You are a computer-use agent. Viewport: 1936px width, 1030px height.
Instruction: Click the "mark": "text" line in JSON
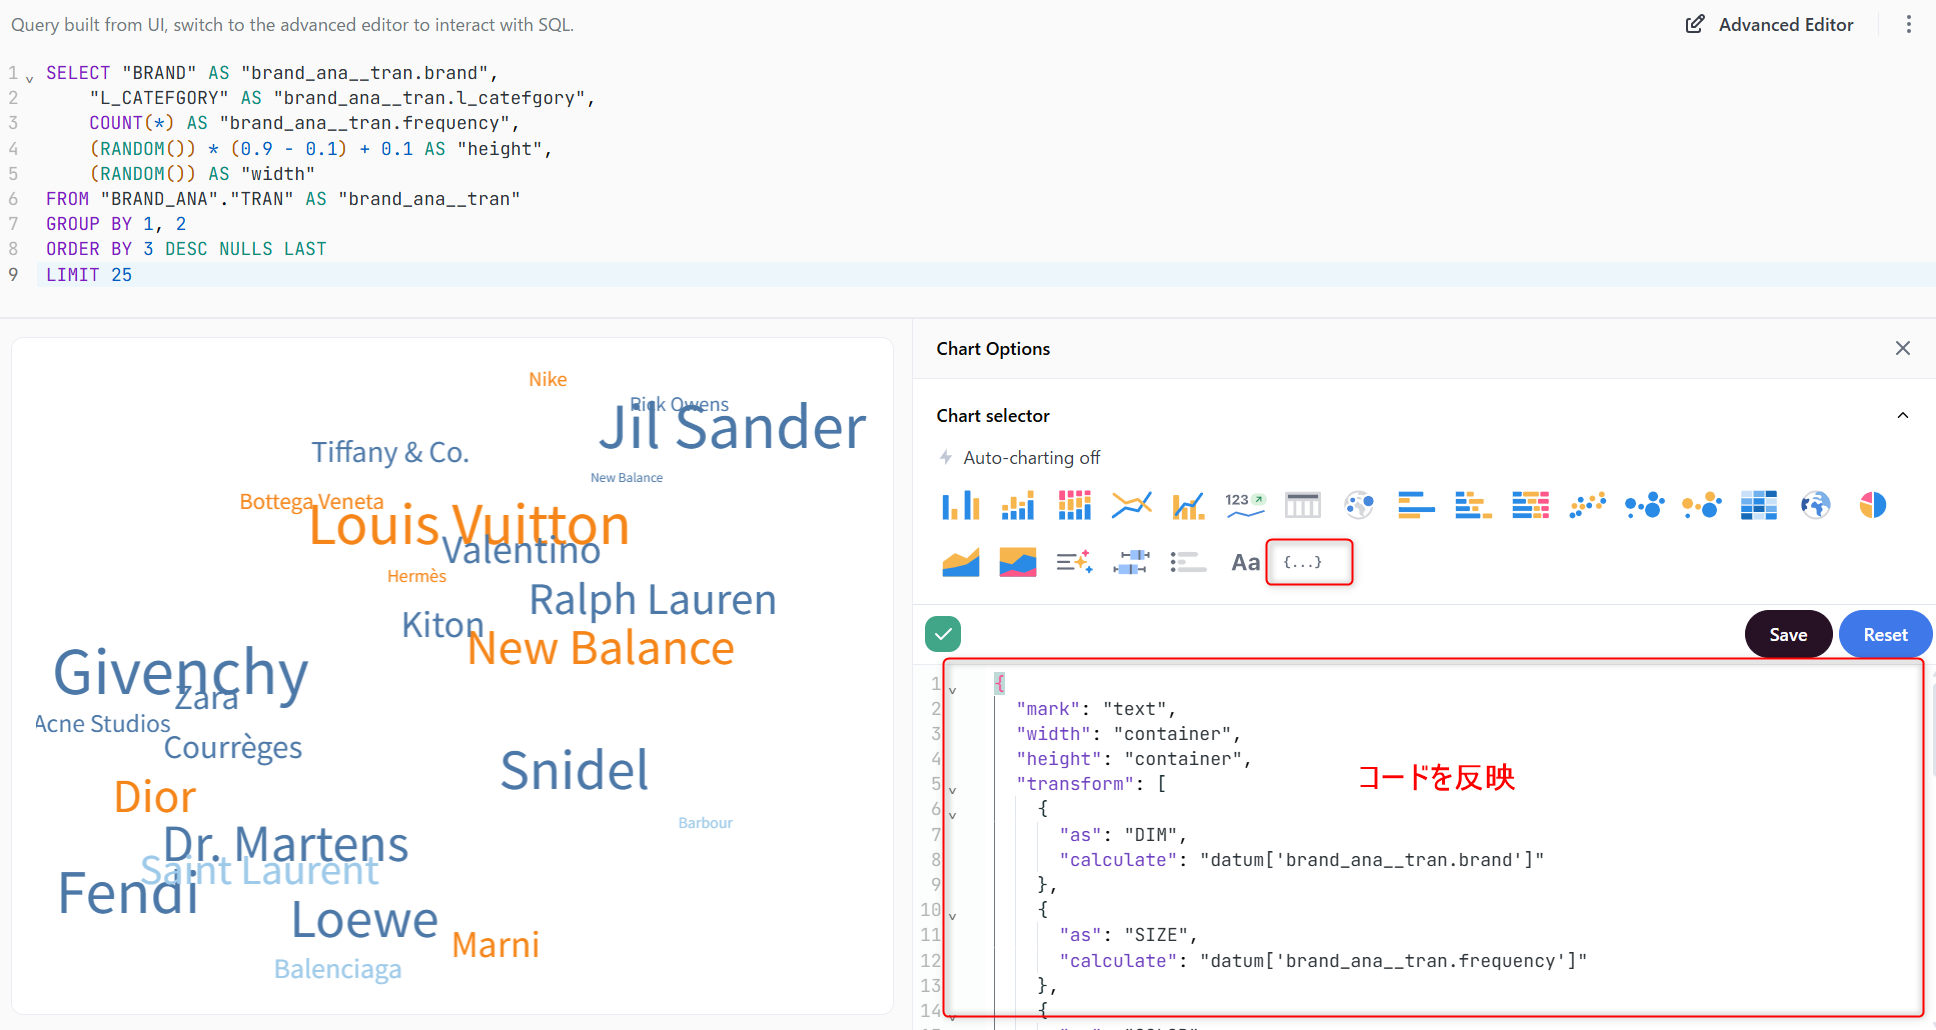[x=1096, y=709]
